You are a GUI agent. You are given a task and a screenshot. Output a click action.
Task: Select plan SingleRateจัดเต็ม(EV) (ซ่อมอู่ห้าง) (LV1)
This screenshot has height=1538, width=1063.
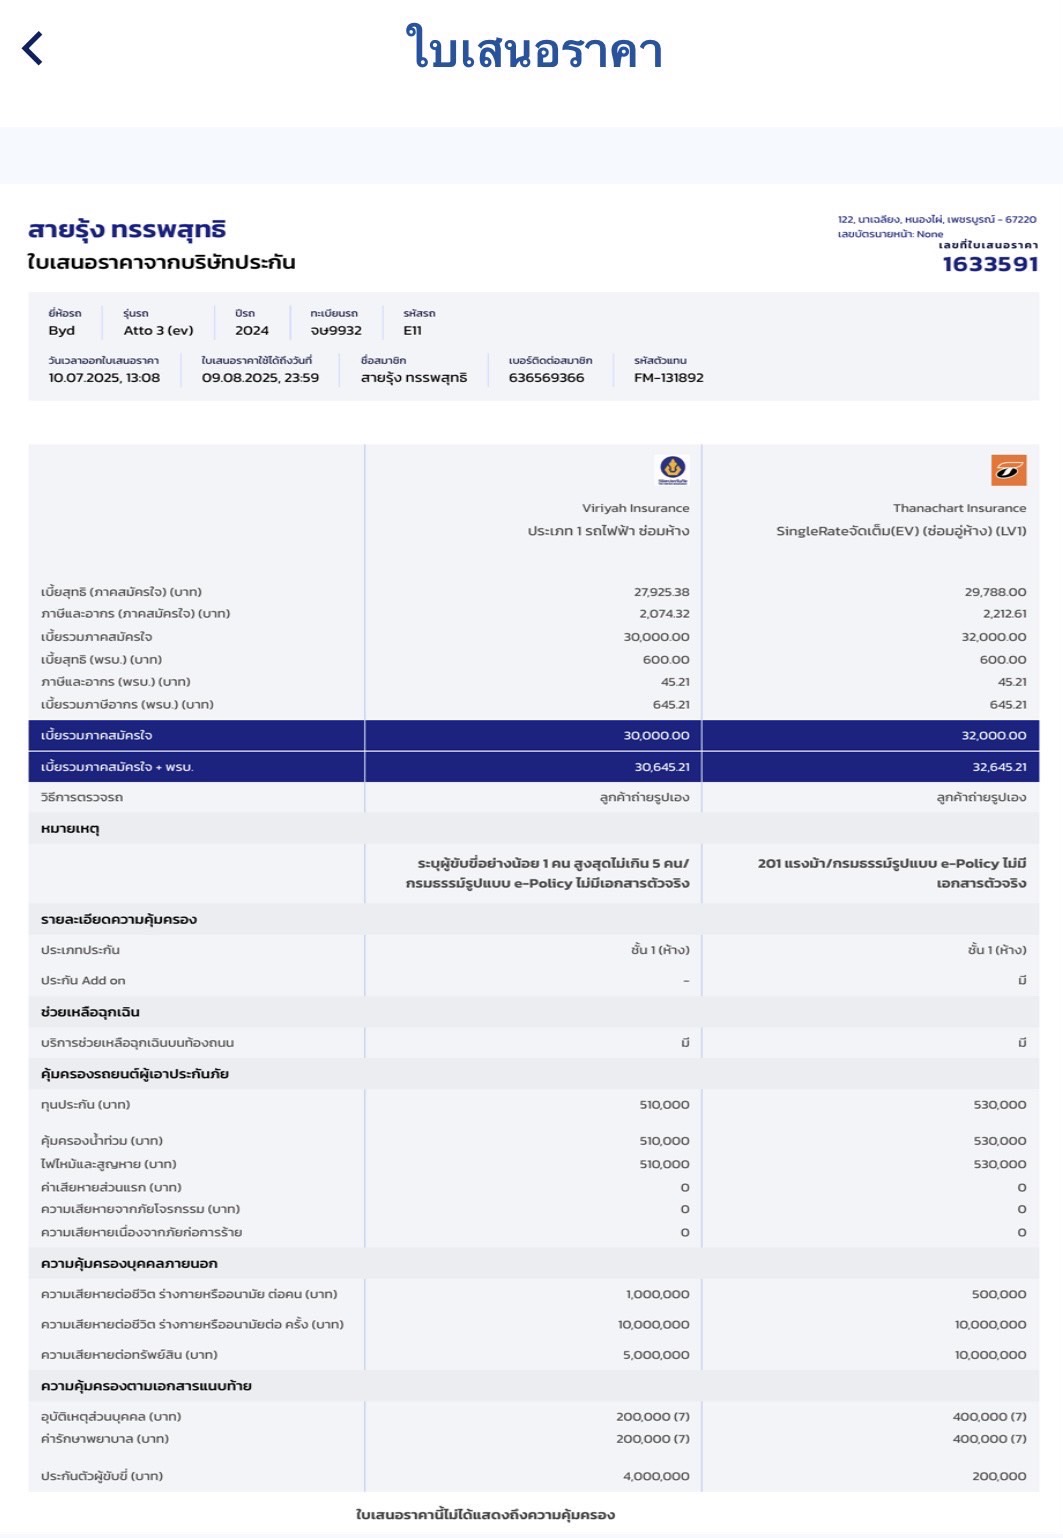(901, 531)
